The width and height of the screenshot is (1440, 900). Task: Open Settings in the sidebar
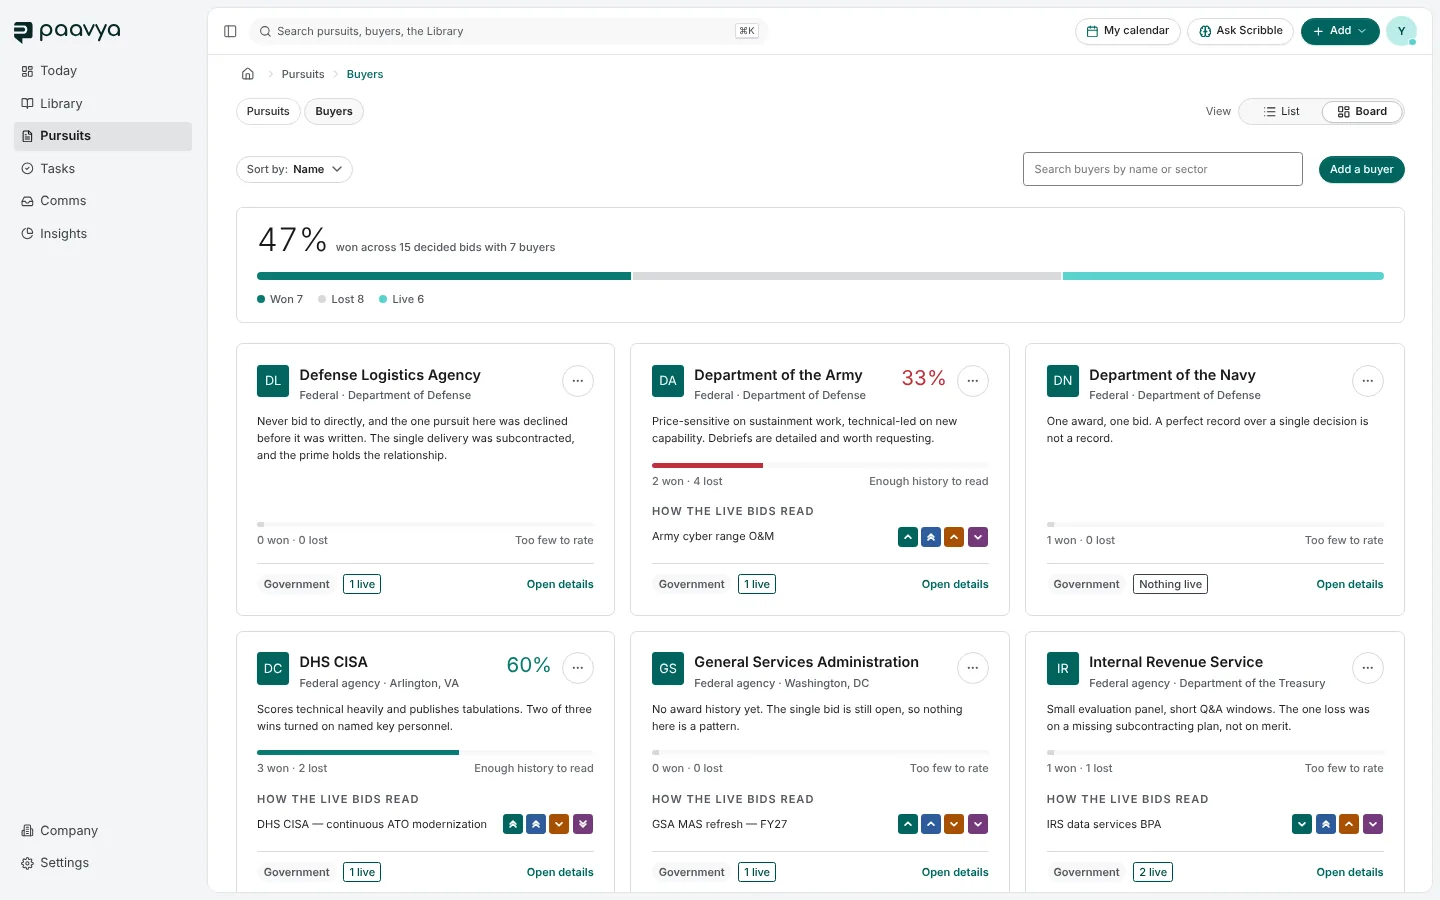coord(103,863)
